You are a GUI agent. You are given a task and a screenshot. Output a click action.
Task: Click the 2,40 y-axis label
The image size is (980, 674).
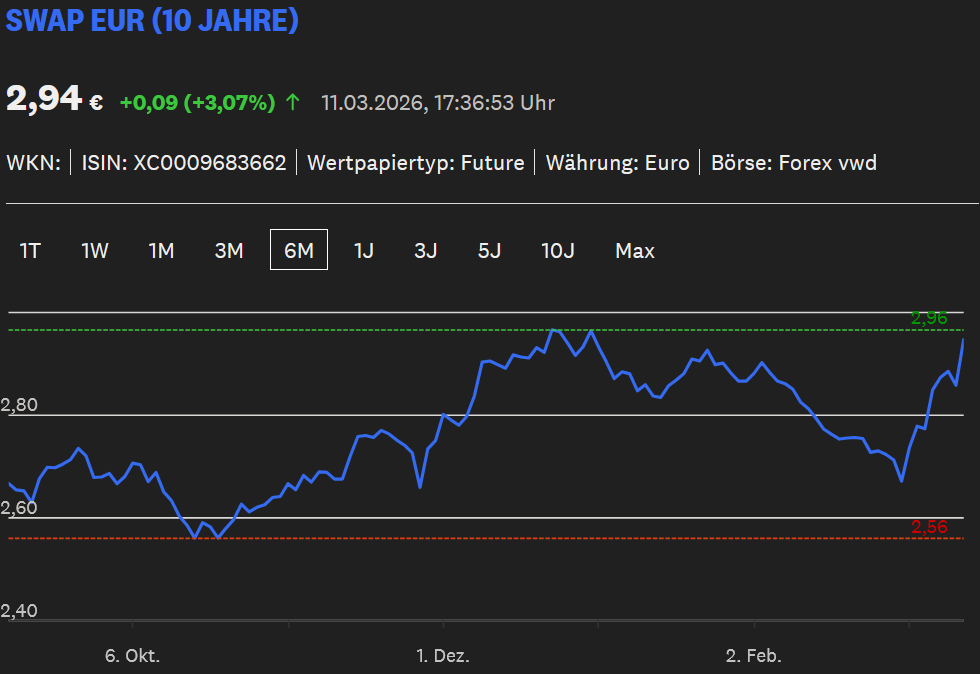pos(19,610)
